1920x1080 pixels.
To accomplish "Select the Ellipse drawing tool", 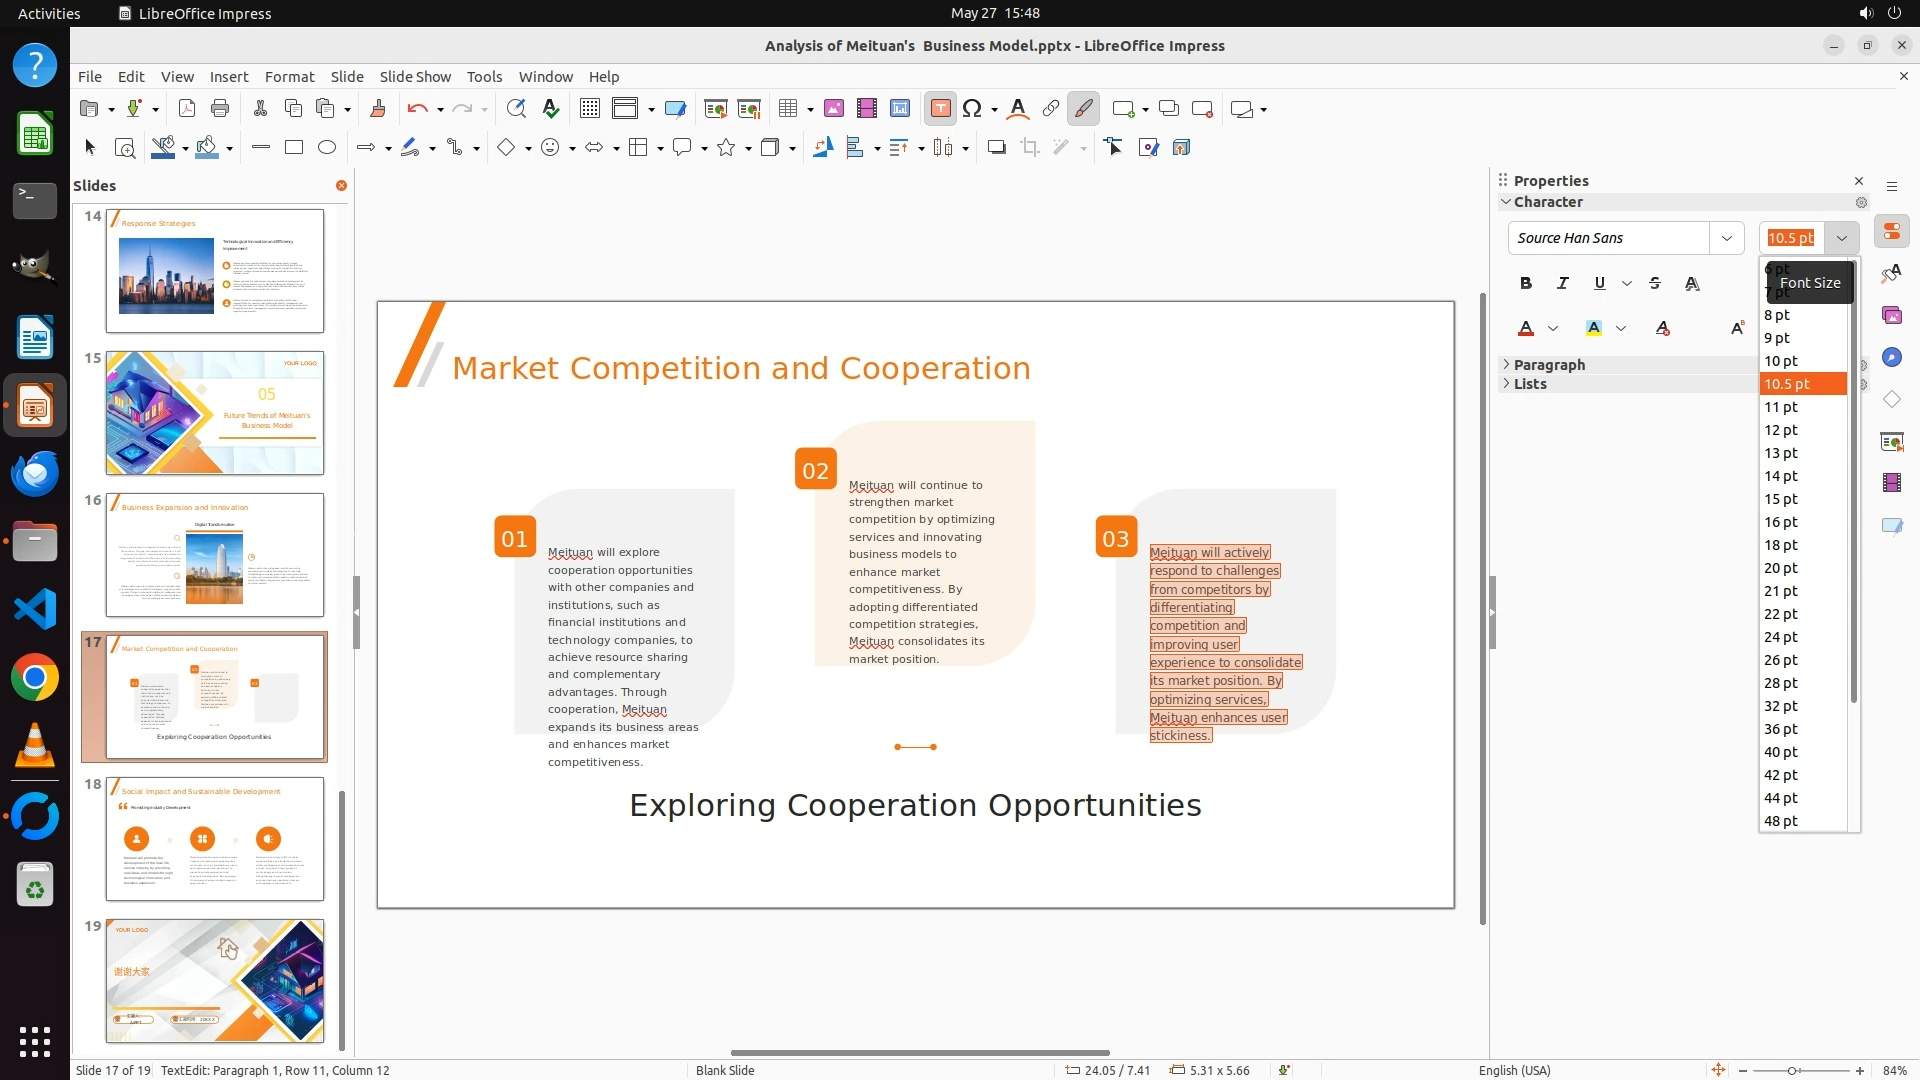I will [x=327, y=148].
